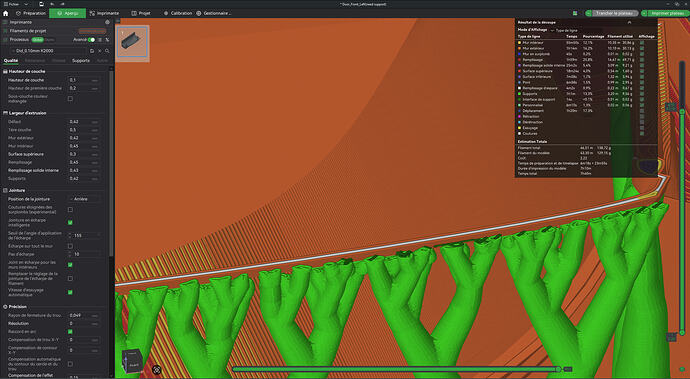Open the Imprimante tab in the top tab bar
Screen dimensions: 690x379
pos(104,13)
